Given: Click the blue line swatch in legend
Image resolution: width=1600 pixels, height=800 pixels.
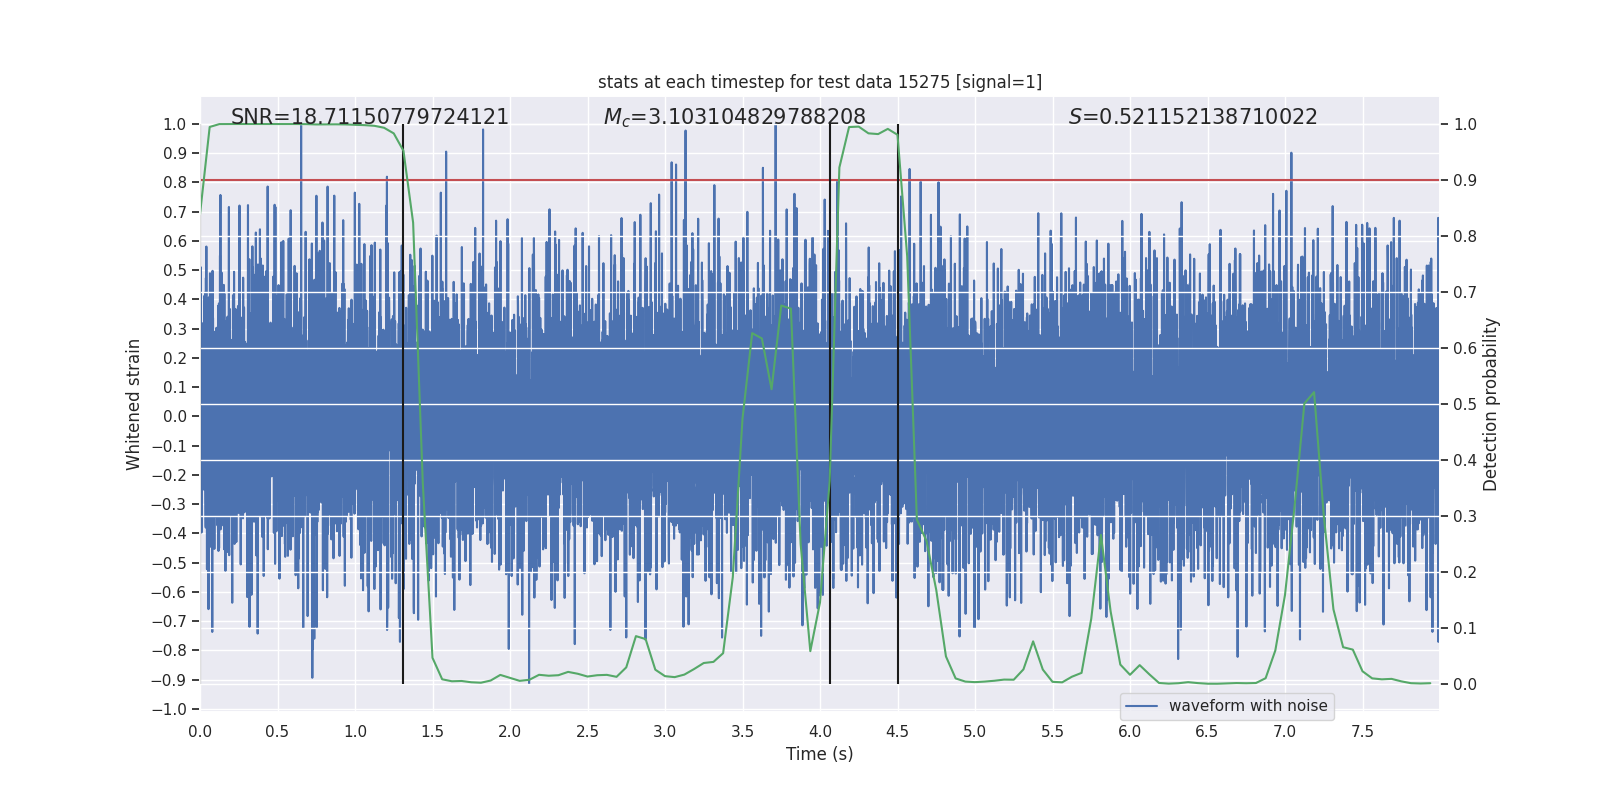Looking at the screenshot, I should (1142, 706).
